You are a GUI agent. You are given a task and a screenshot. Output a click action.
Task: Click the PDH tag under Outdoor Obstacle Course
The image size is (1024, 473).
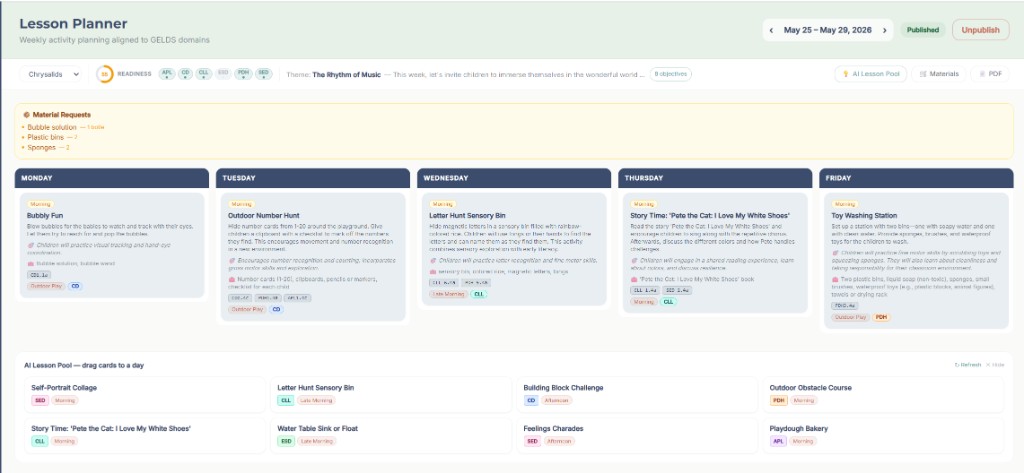(778, 400)
